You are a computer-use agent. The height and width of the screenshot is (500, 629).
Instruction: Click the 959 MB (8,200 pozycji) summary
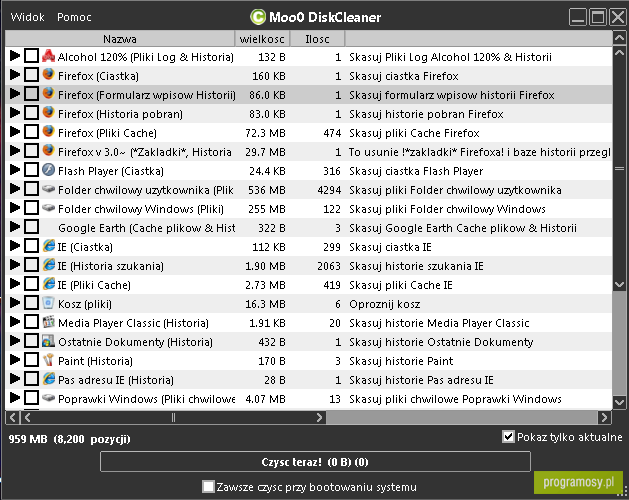(70, 439)
